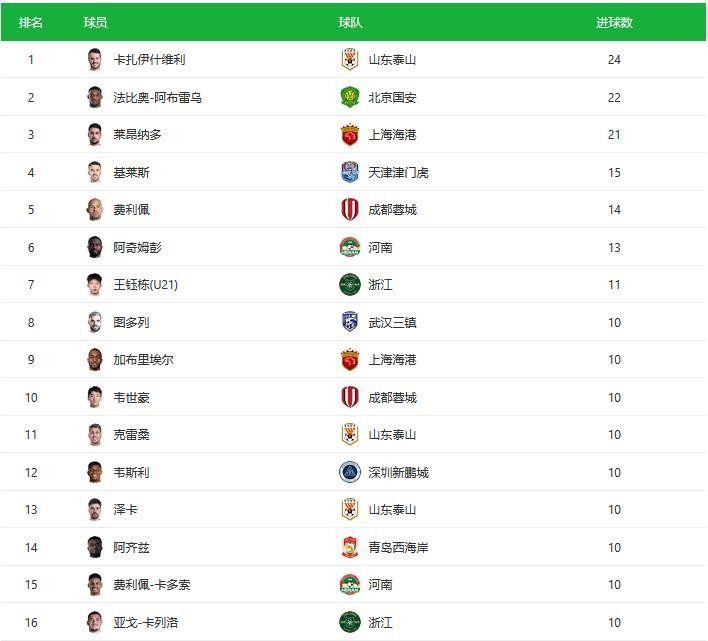Click 法比奥-阿布雷乌 player photo
708x641 pixels.
click(x=95, y=97)
